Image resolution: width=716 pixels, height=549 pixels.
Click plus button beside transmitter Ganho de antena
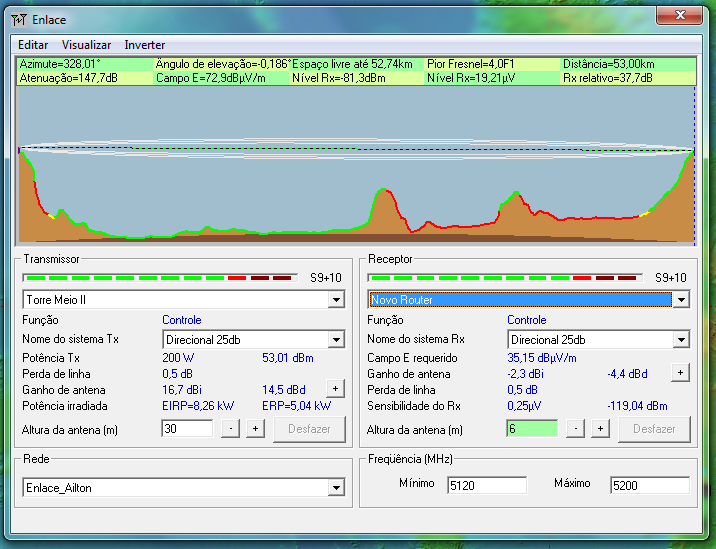point(335,389)
